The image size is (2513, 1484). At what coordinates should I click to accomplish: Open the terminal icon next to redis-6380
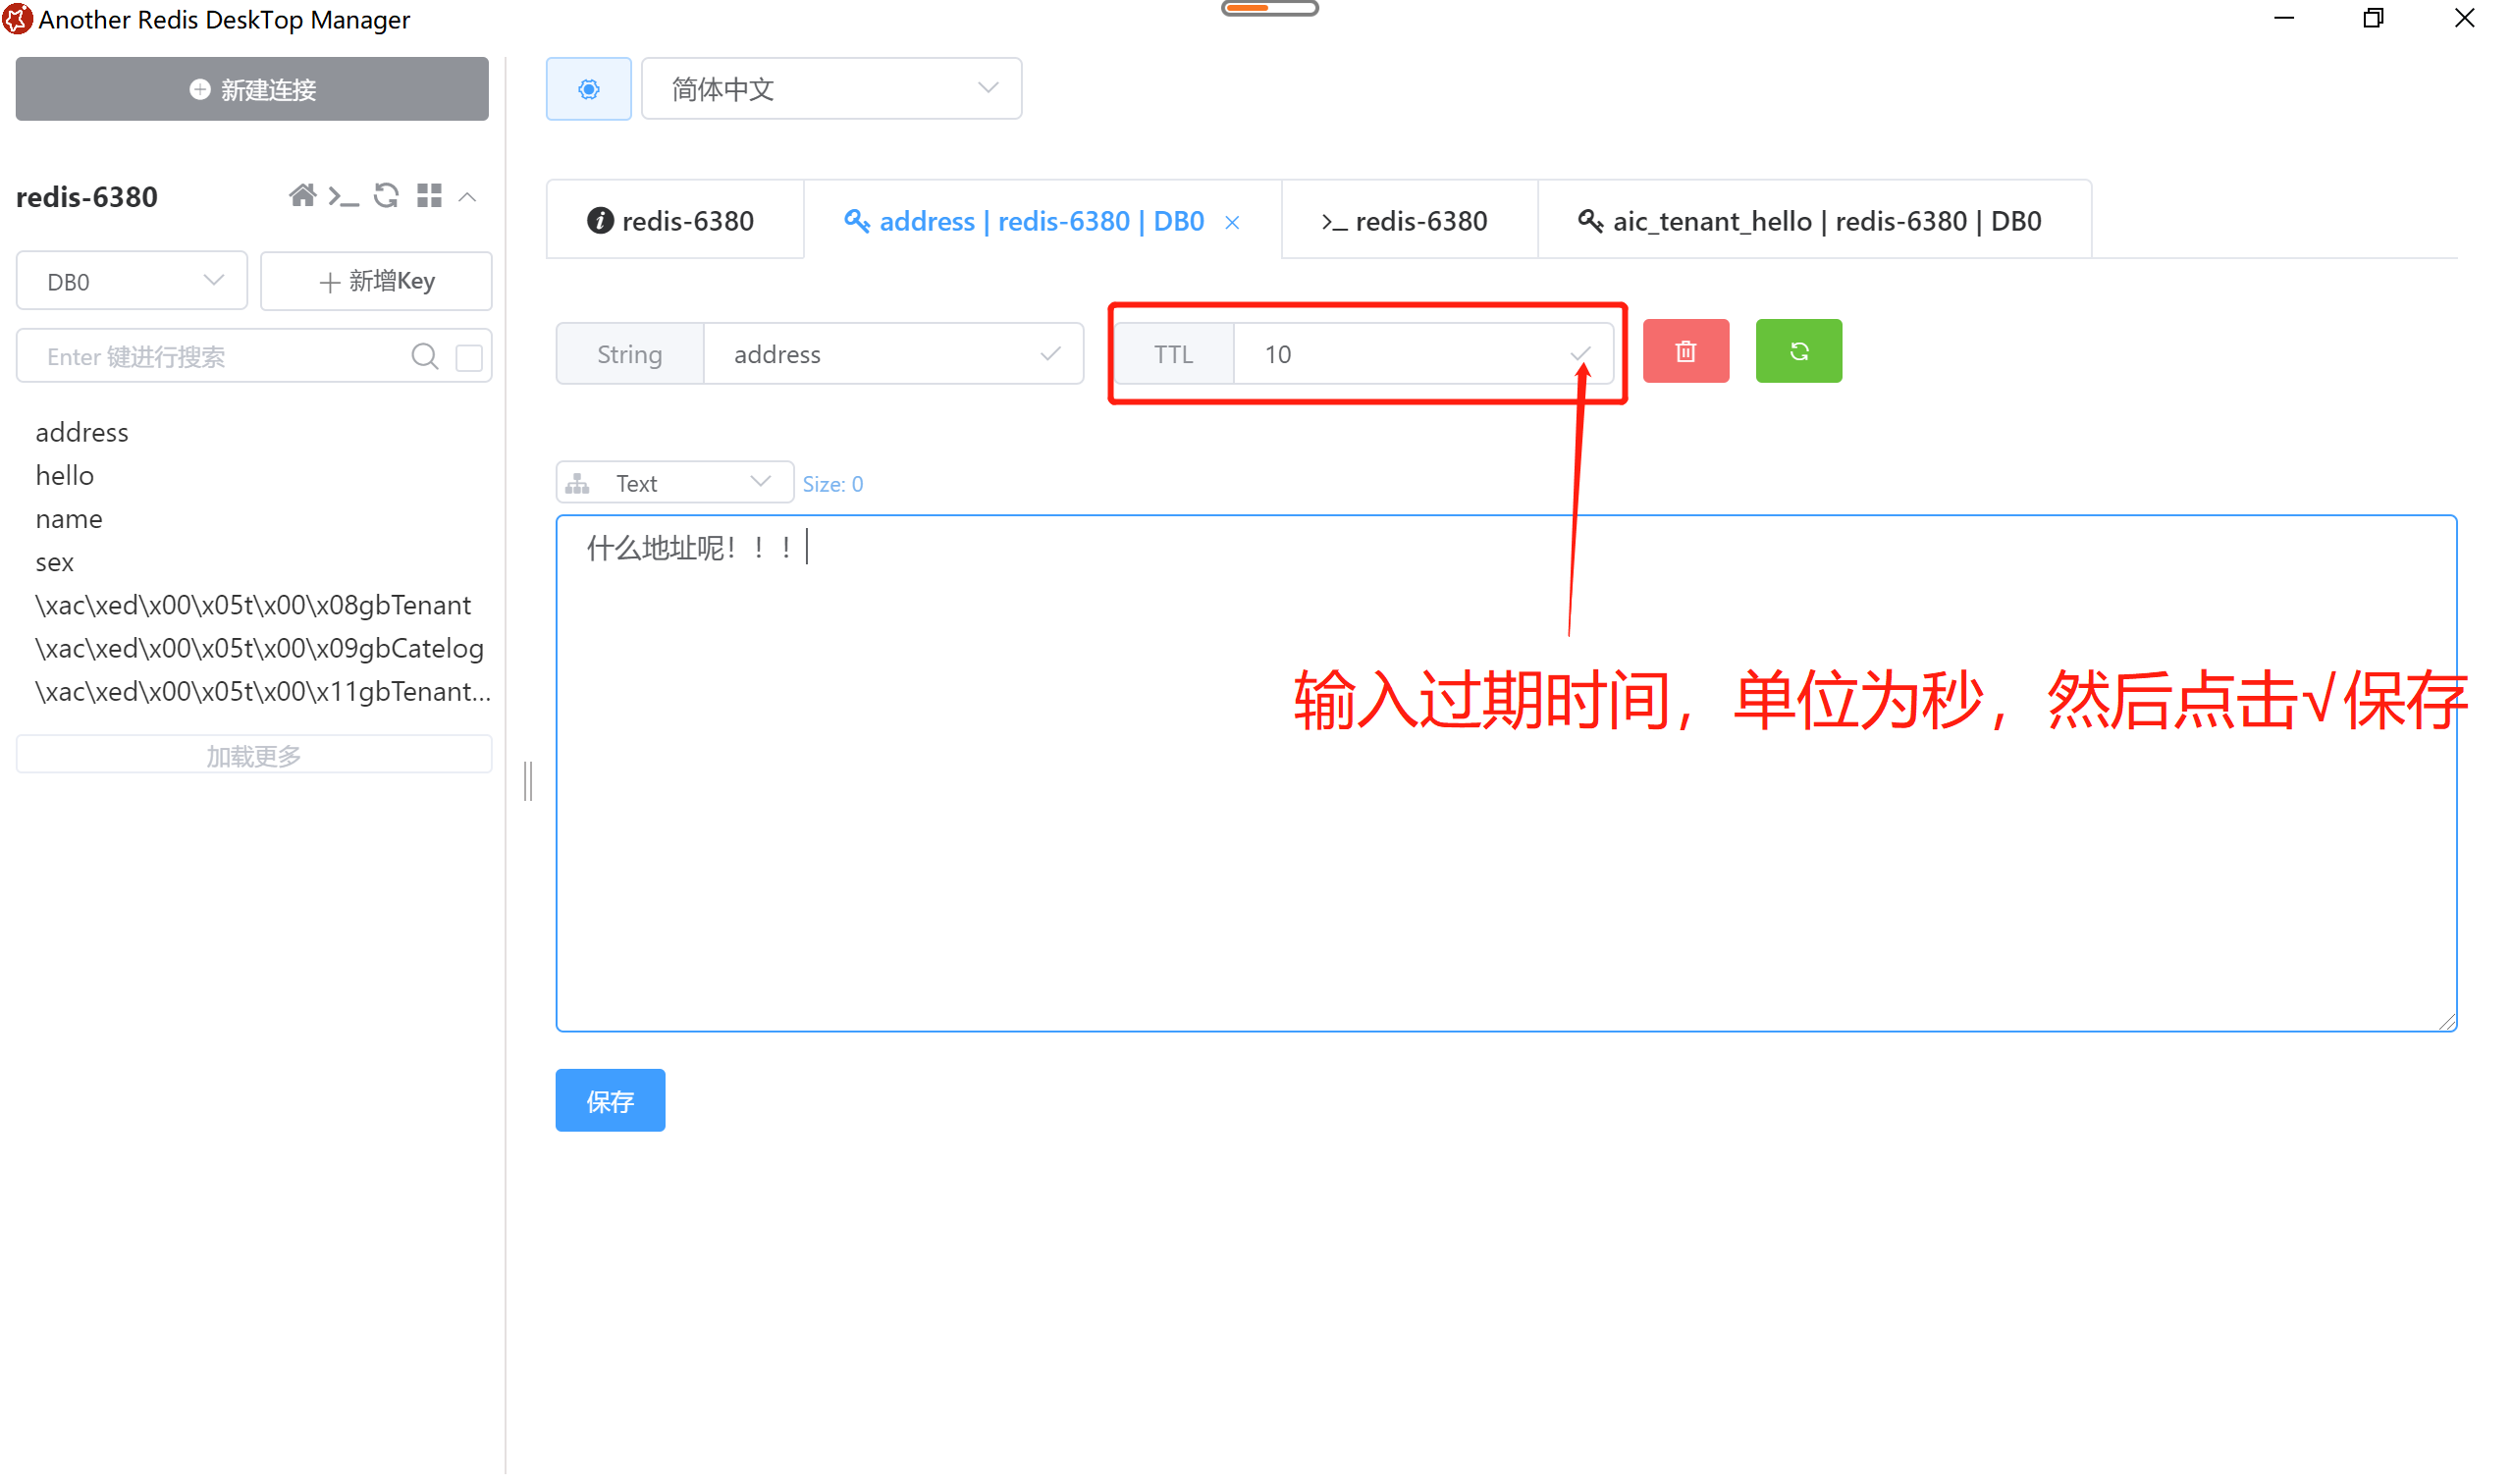click(x=344, y=197)
